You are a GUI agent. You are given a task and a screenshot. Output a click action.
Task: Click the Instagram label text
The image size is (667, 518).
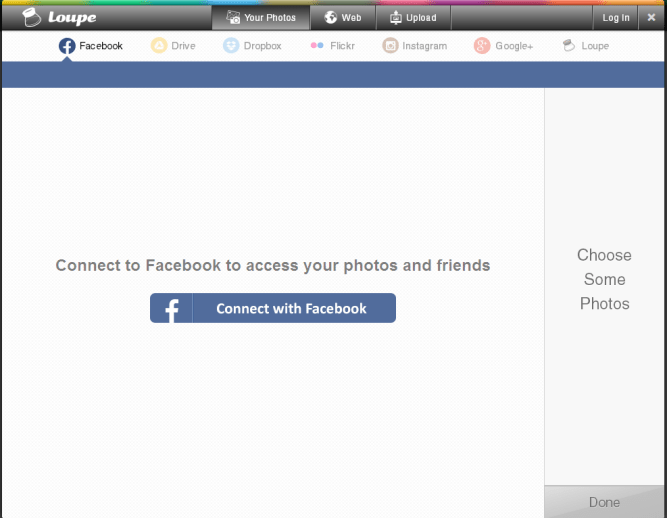424,46
